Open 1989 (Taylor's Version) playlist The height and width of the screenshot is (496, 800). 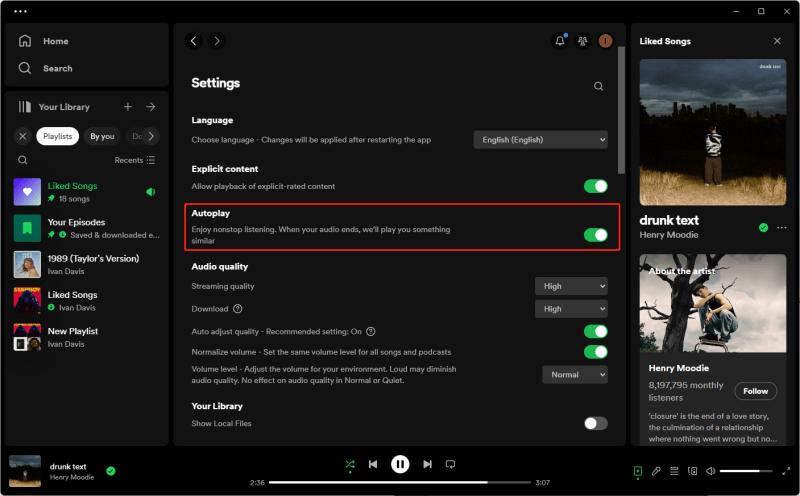pyautogui.click(x=86, y=264)
